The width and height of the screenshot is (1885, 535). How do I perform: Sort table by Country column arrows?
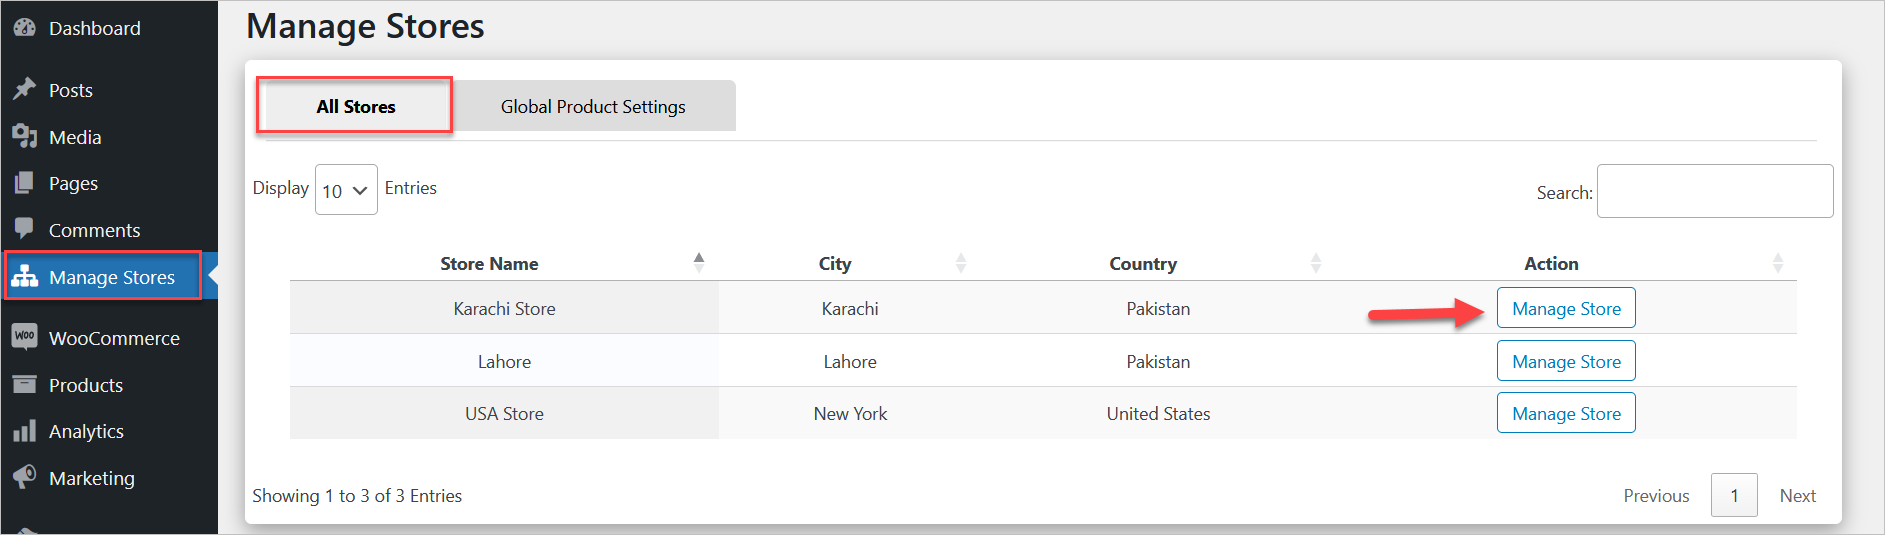point(1315,263)
